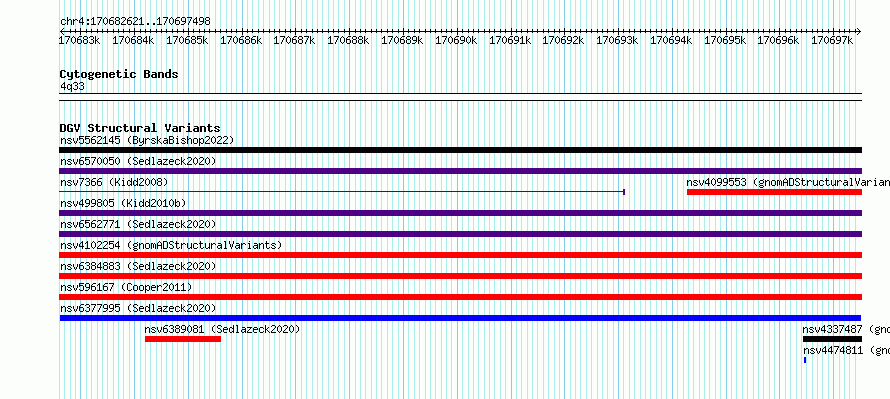Click the short red nsv6389081 bar

point(183,339)
